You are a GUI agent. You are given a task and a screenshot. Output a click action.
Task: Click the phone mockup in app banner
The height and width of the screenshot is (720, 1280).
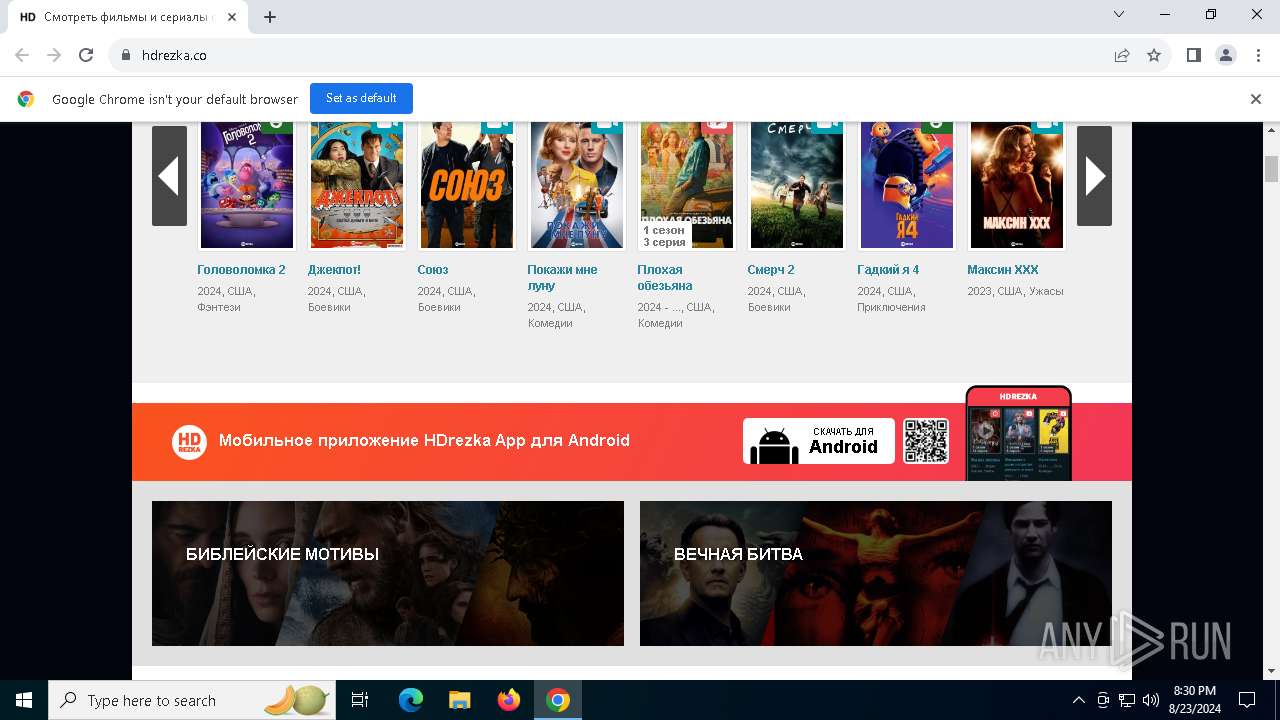[1018, 433]
